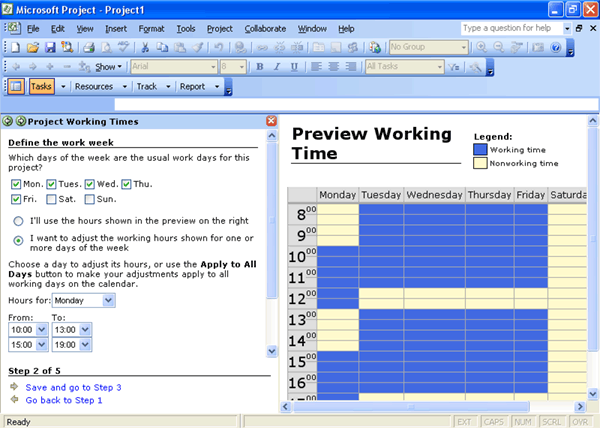Open the From 15:00 time dropdown
600x428 pixels.
click(41, 345)
